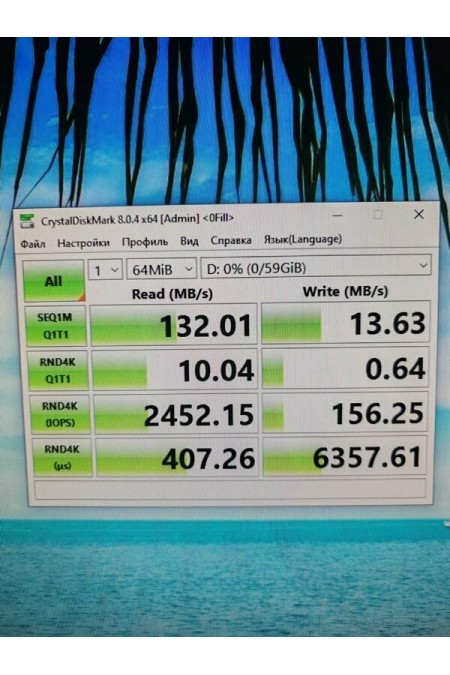
Task: Open the Язык(Language) menu
Action: (303, 239)
